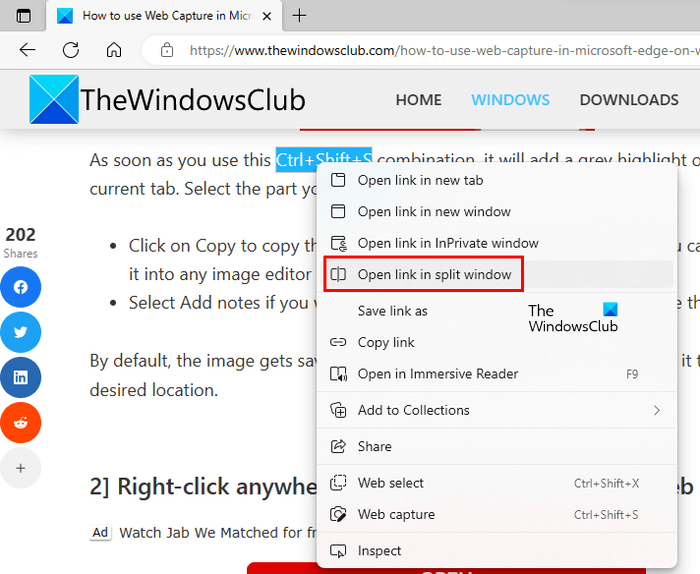Open the DOWNLOADS navigation item
The width and height of the screenshot is (700, 574).
(629, 100)
